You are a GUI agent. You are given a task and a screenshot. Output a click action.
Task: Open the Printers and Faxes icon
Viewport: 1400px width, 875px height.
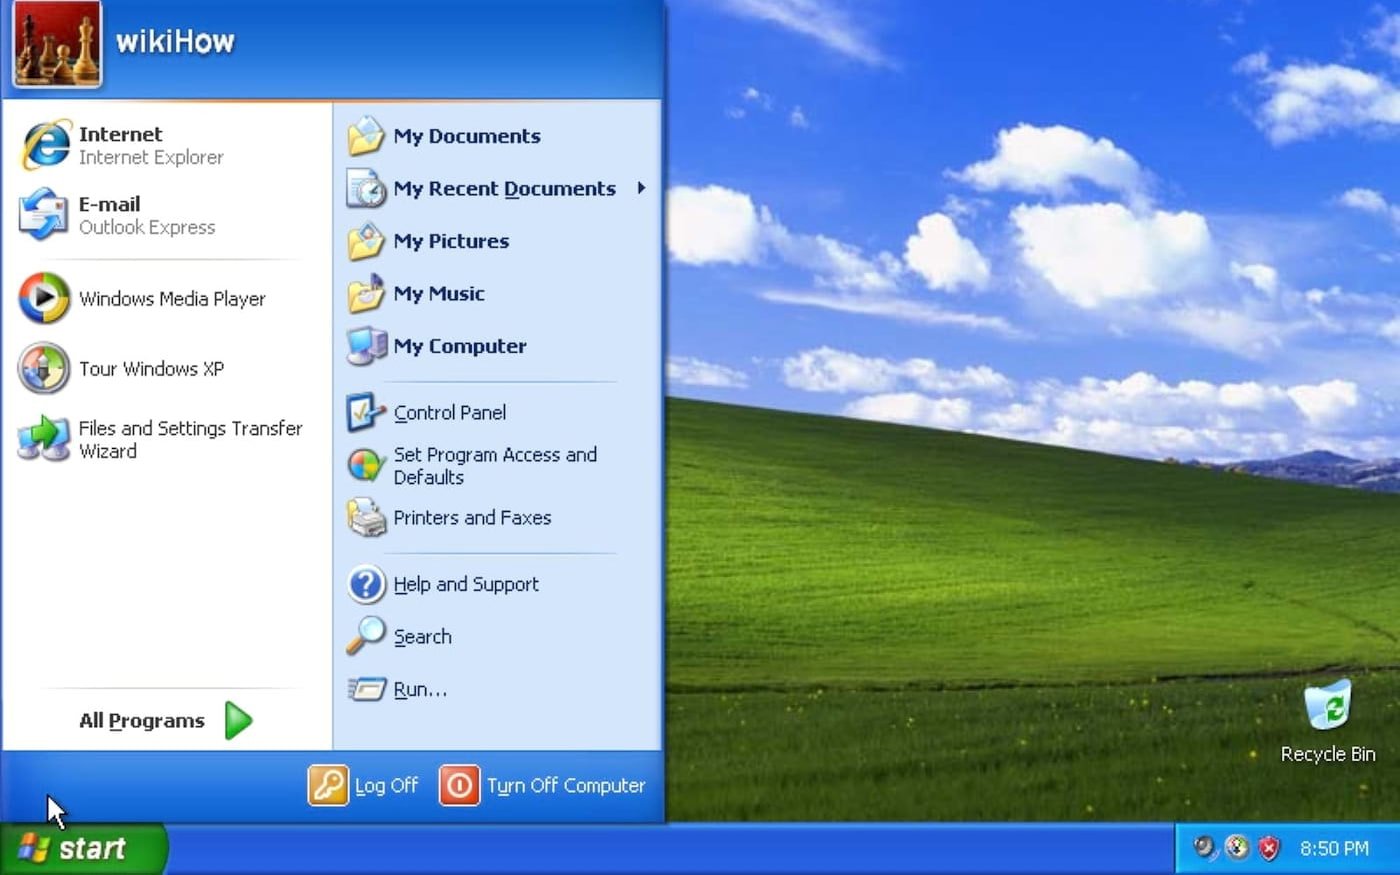(x=366, y=517)
